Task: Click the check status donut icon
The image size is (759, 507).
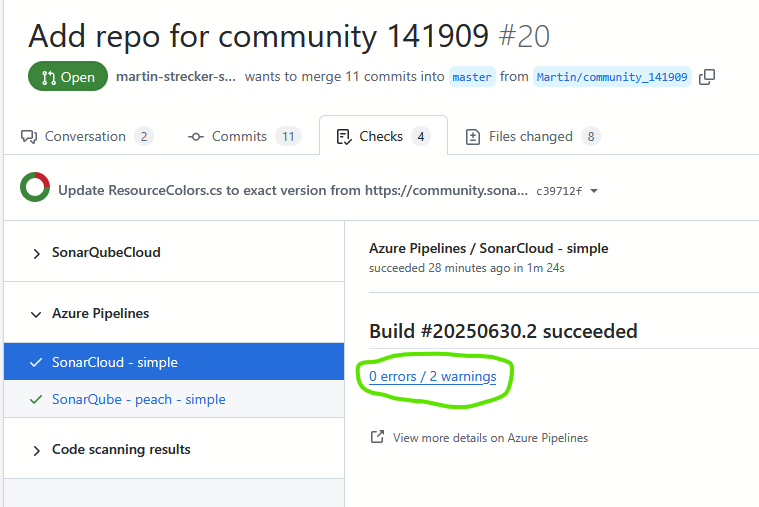Action: [35, 187]
